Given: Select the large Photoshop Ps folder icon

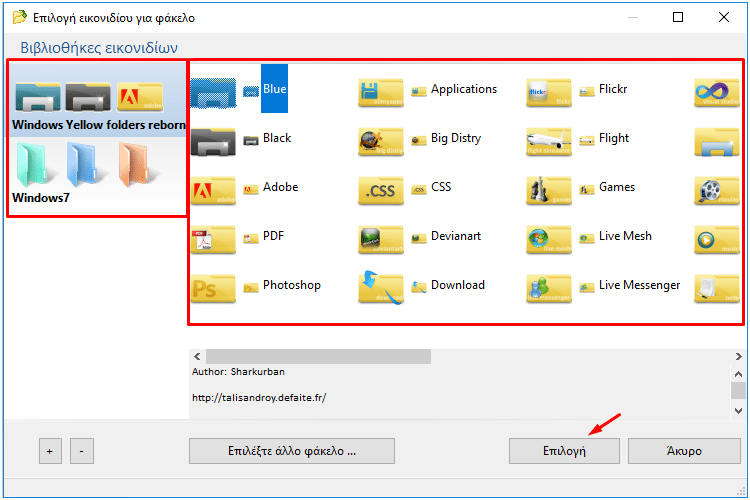Looking at the screenshot, I should click(213, 289).
